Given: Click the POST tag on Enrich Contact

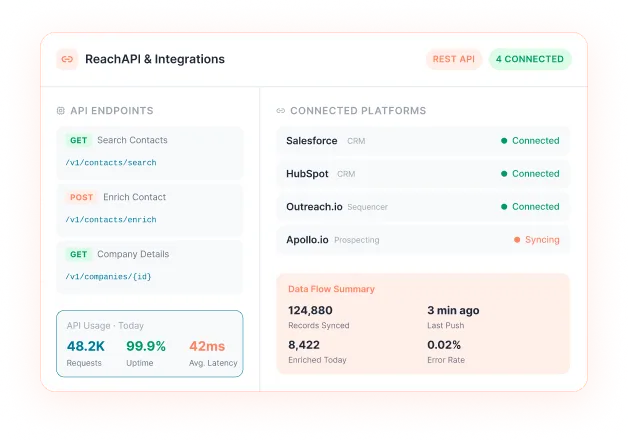Looking at the screenshot, I should (81, 197).
